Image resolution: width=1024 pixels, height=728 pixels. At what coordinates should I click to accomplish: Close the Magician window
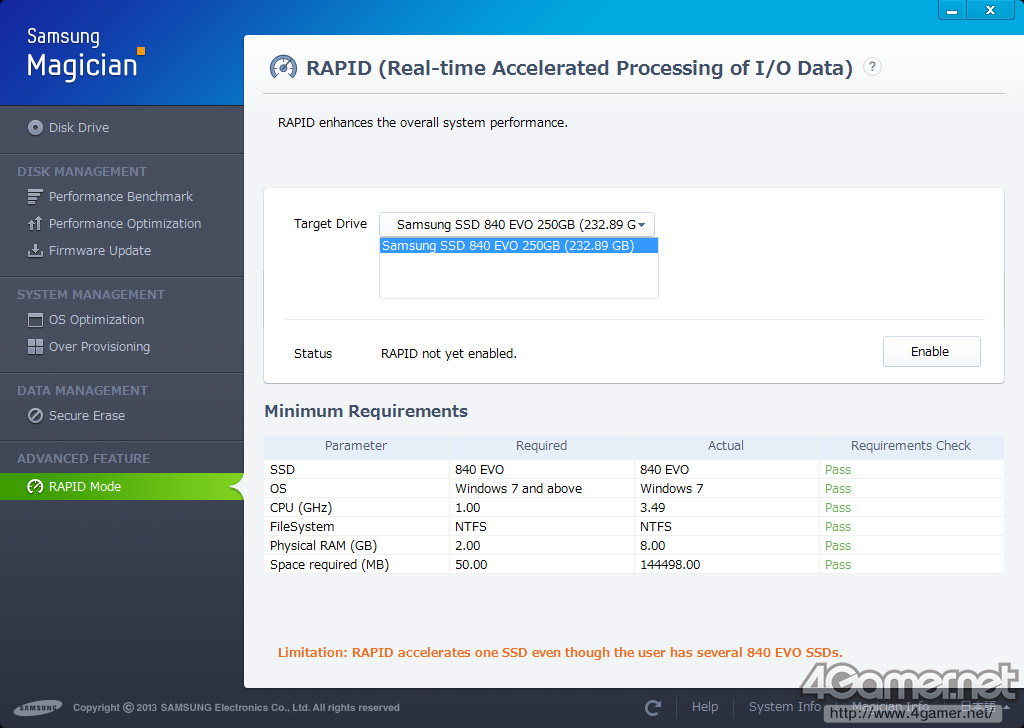[990, 10]
